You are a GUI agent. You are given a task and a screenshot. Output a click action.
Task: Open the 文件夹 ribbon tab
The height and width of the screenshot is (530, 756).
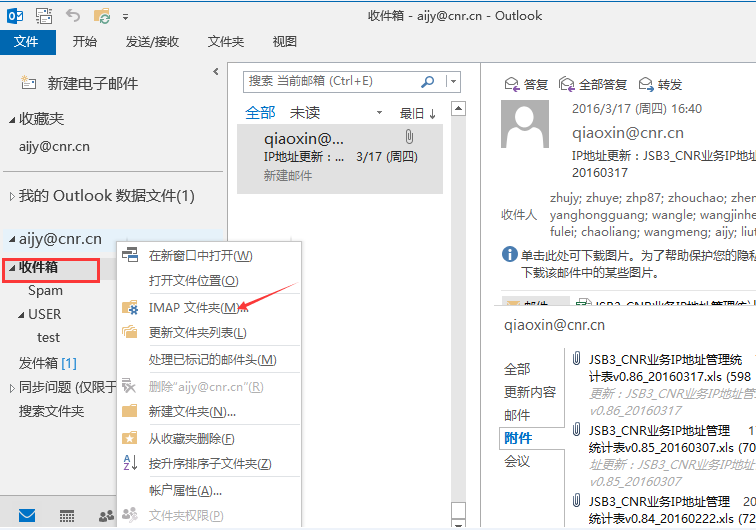coord(226,42)
